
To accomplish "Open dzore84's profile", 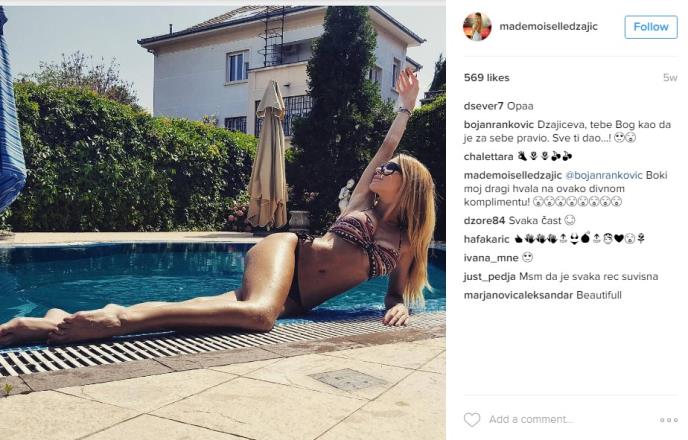I will [484, 220].
